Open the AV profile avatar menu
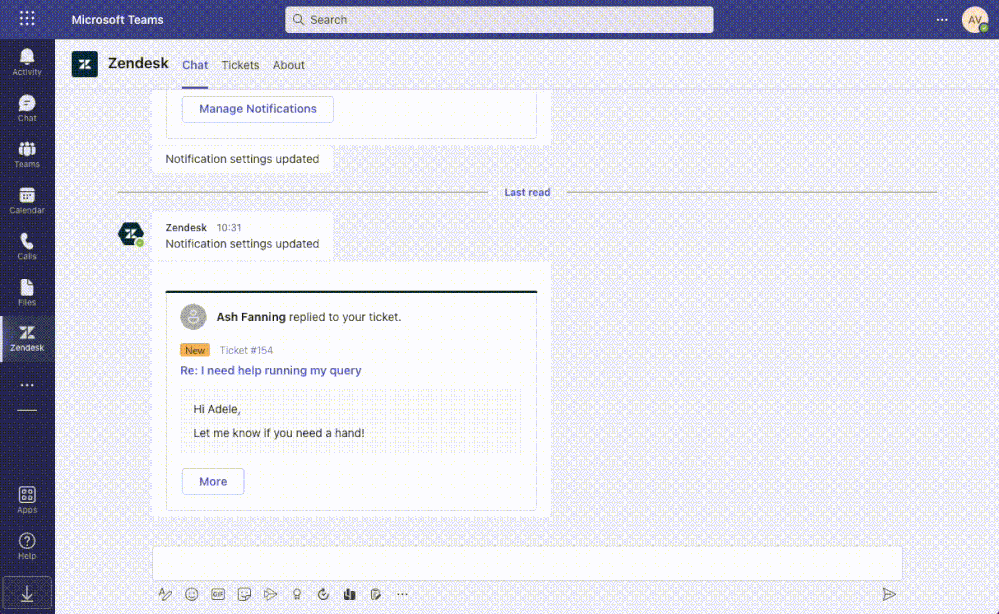The width and height of the screenshot is (999, 614). (974, 20)
